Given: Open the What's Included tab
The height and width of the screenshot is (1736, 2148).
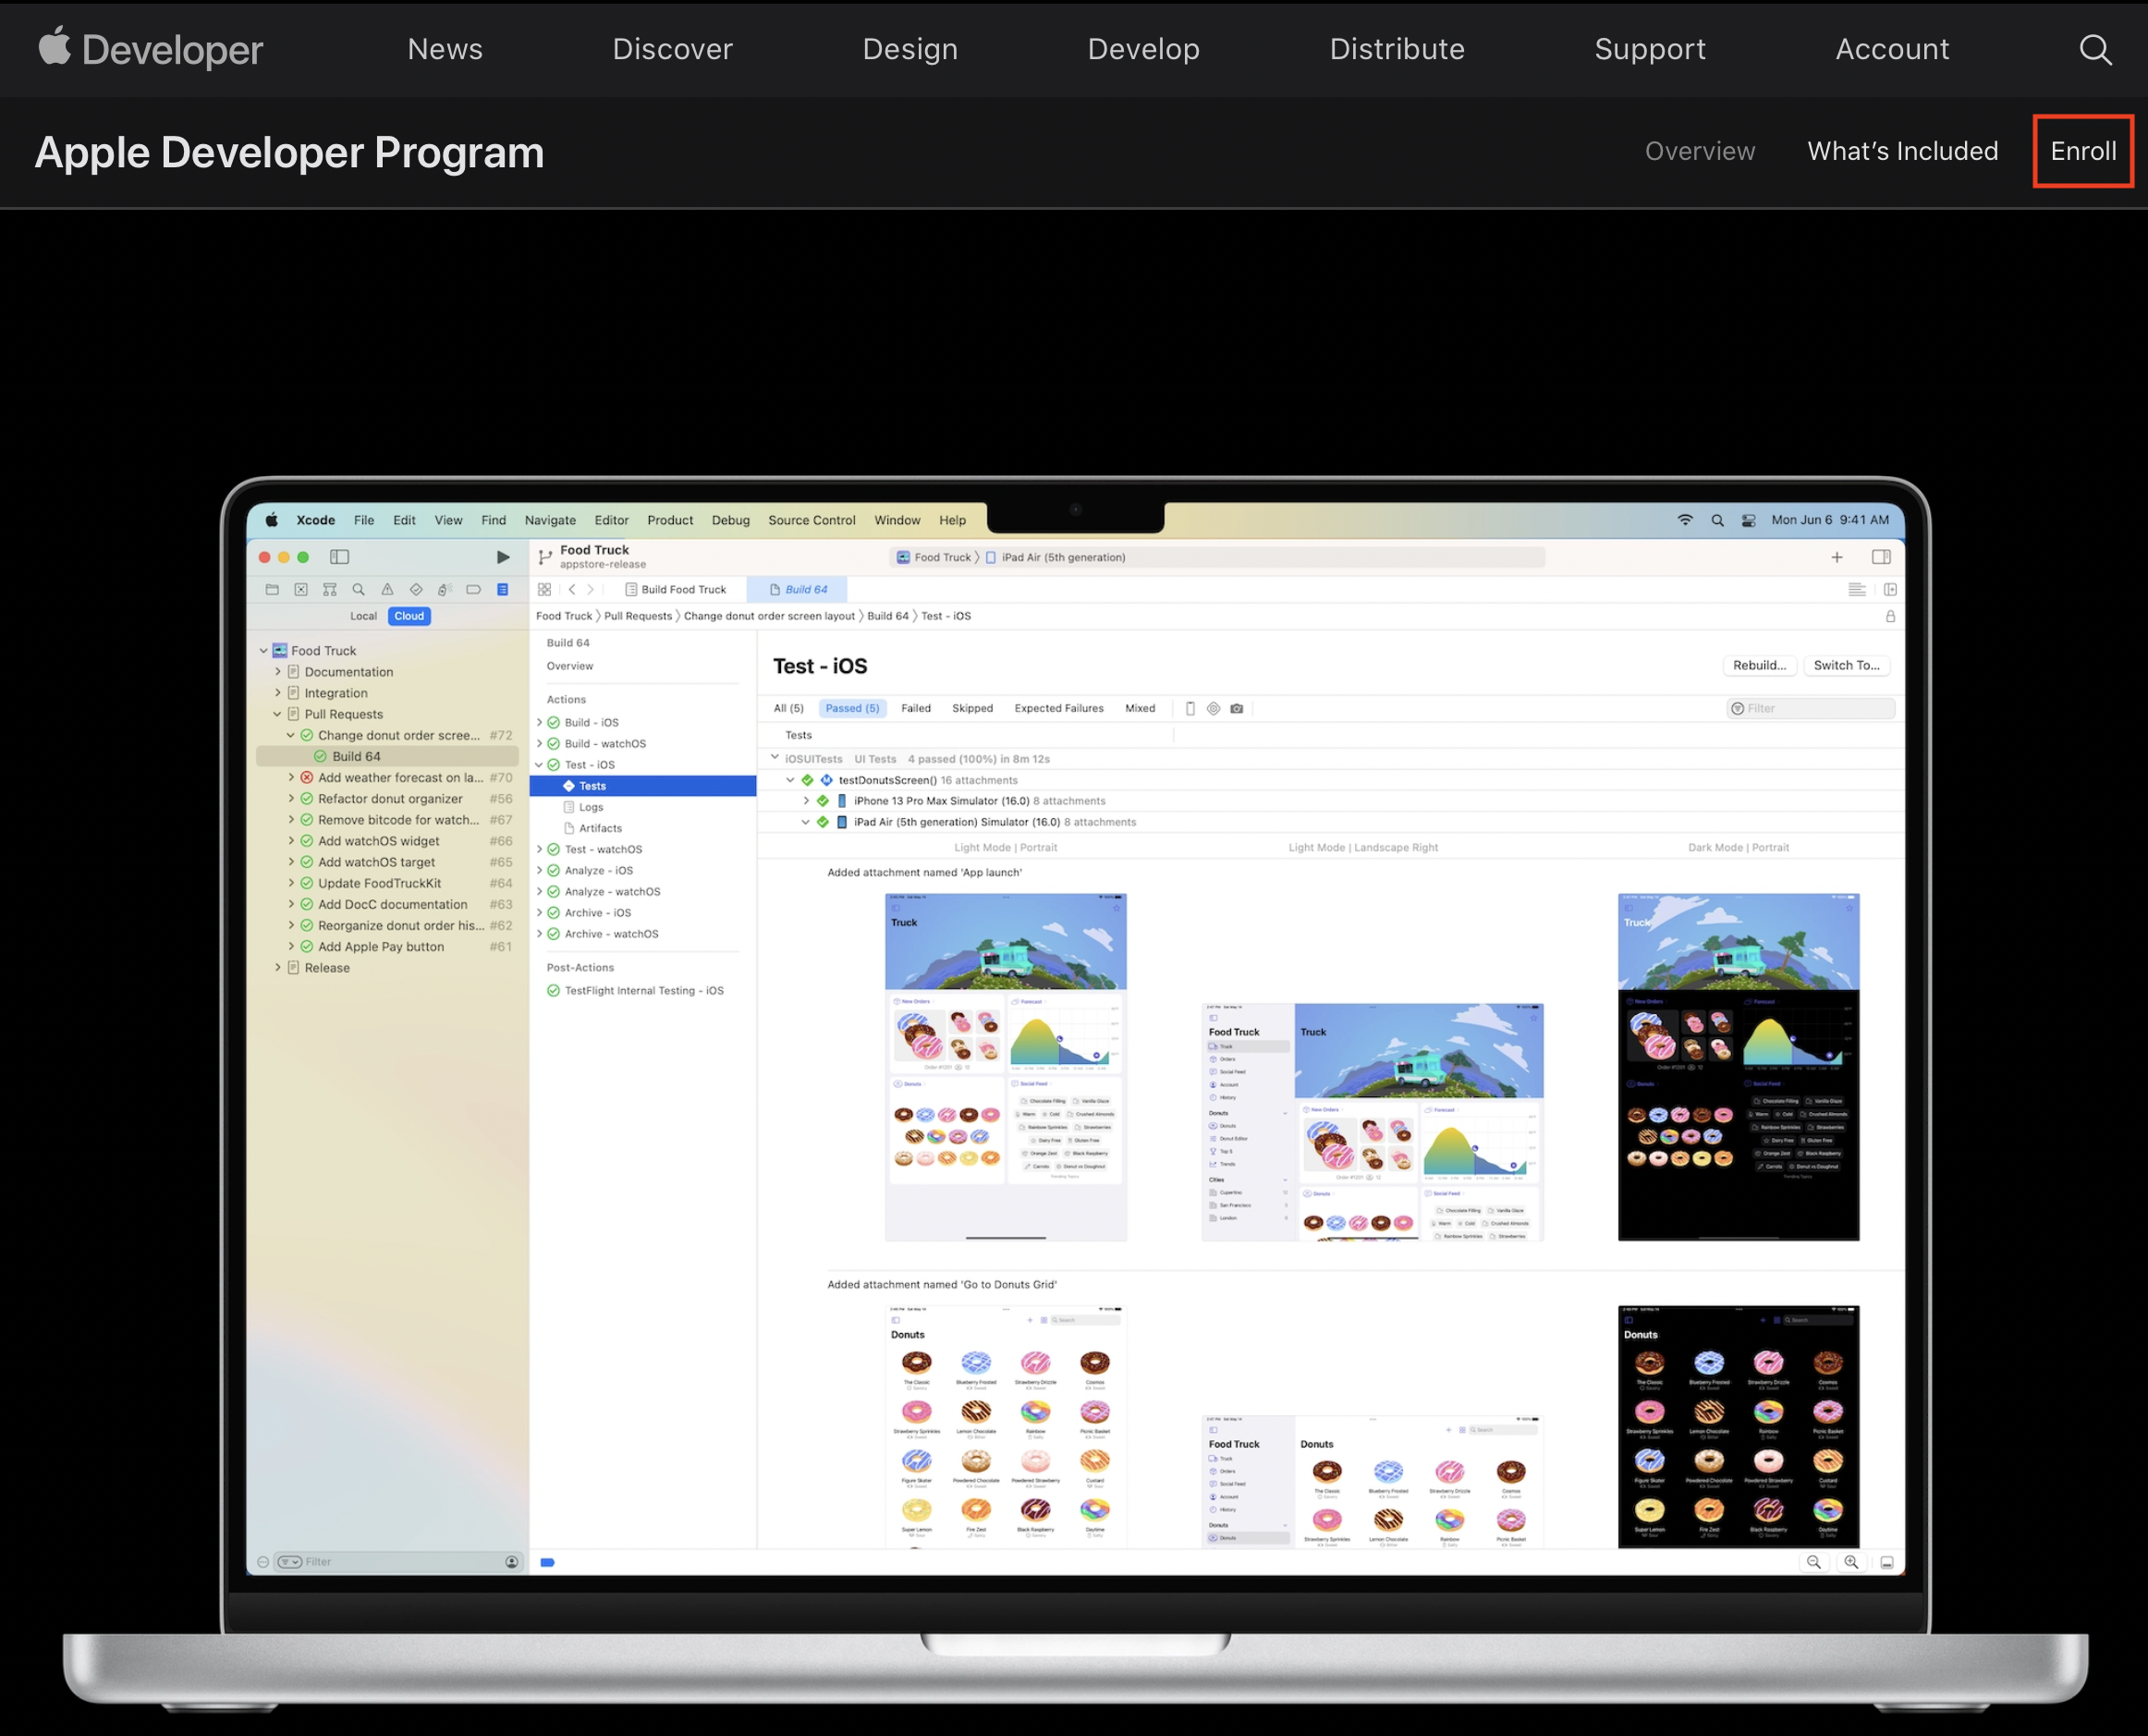Looking at the screenshot, I should (1902, 151).
